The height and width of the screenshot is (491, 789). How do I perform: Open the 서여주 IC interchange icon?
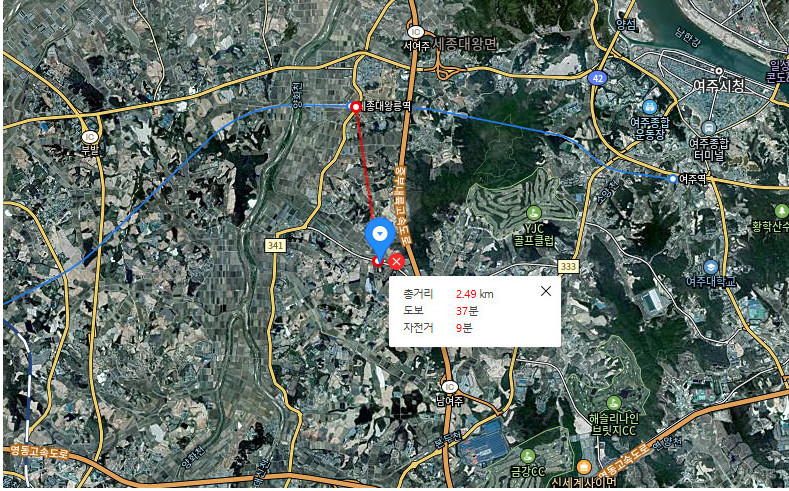[416, 32]
